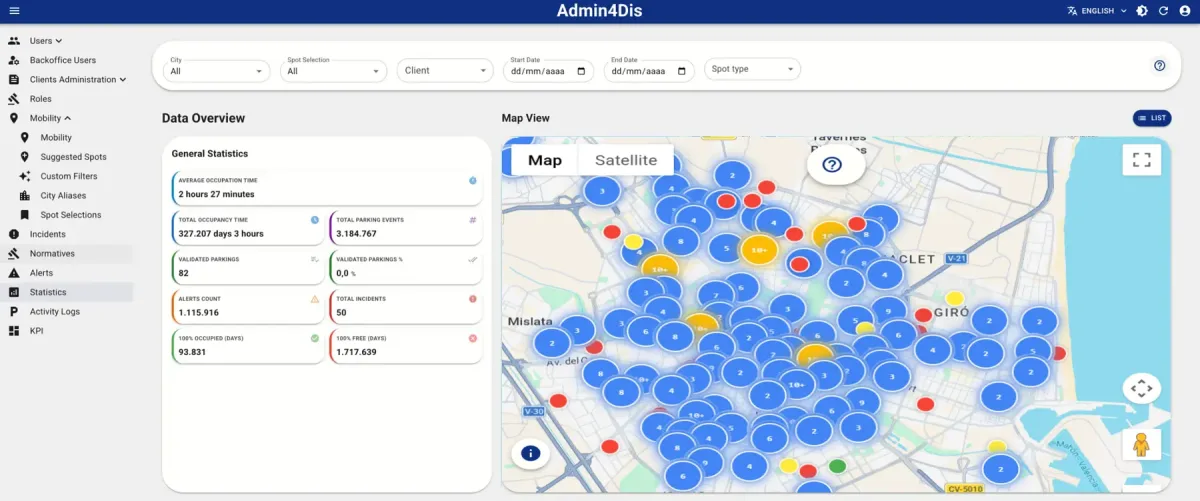Click the yellow marker near GIRO label
The width and height of the screenshot is (1200, 501).
955,298
